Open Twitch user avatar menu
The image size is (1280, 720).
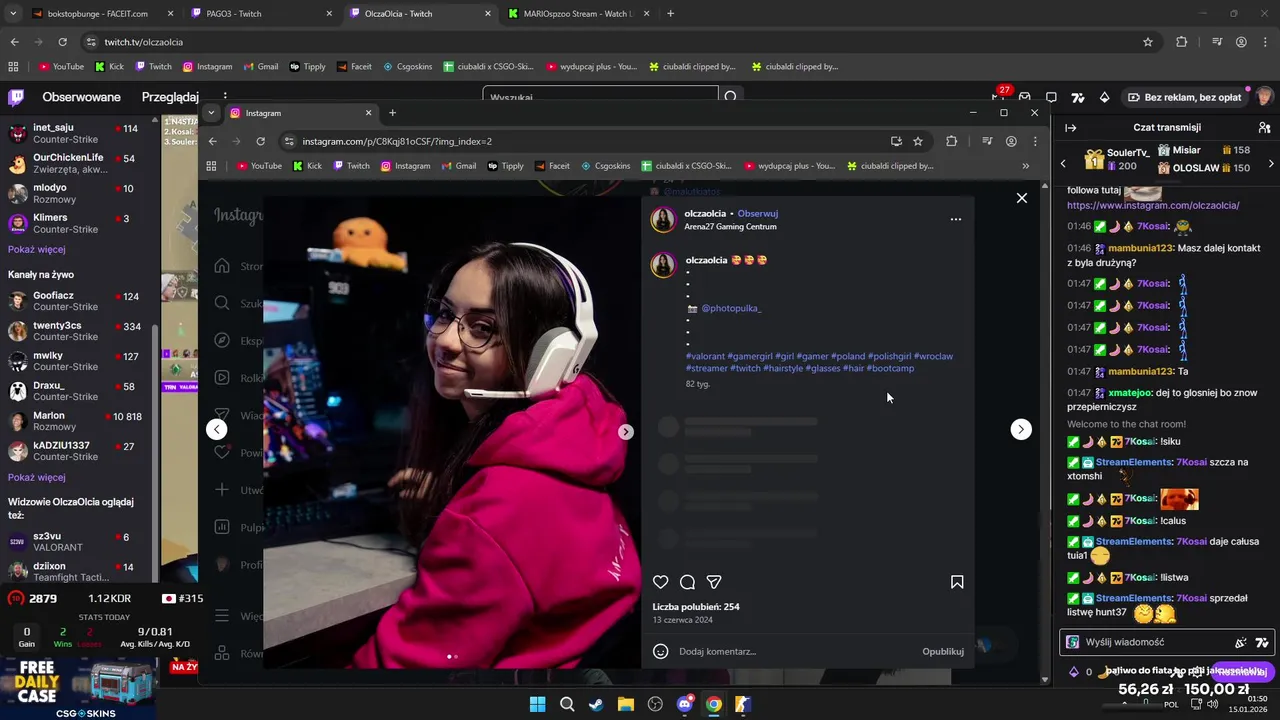click(1264, 97)
